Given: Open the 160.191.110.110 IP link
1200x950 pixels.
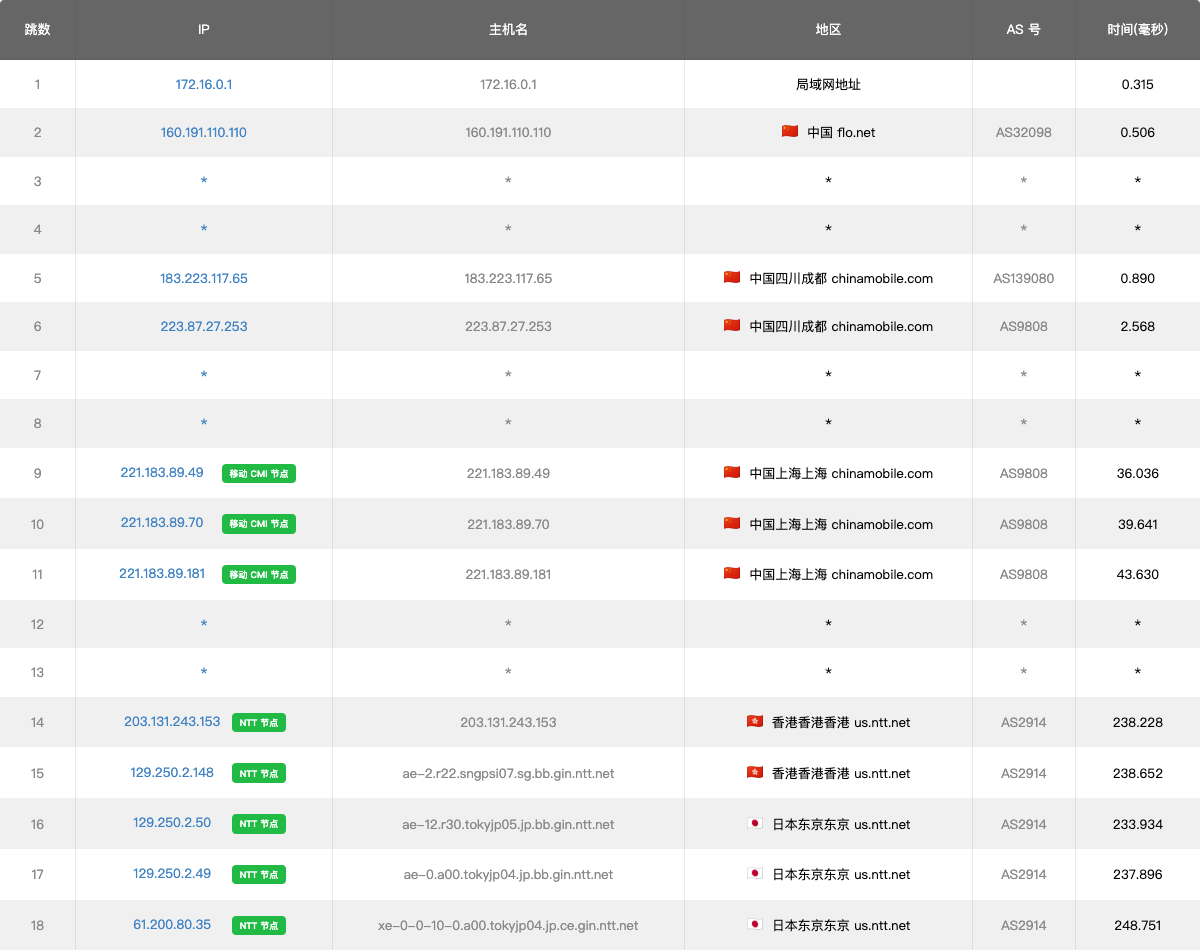Looking at the screenshot, I should (x=204, y=132).
